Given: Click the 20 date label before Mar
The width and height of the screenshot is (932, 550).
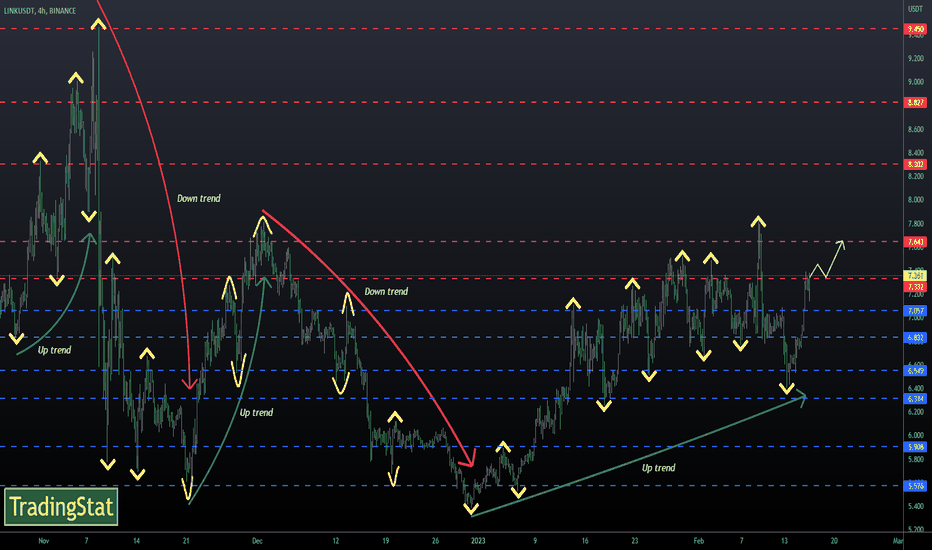Looking at the screenshot, I should (834, 540).
